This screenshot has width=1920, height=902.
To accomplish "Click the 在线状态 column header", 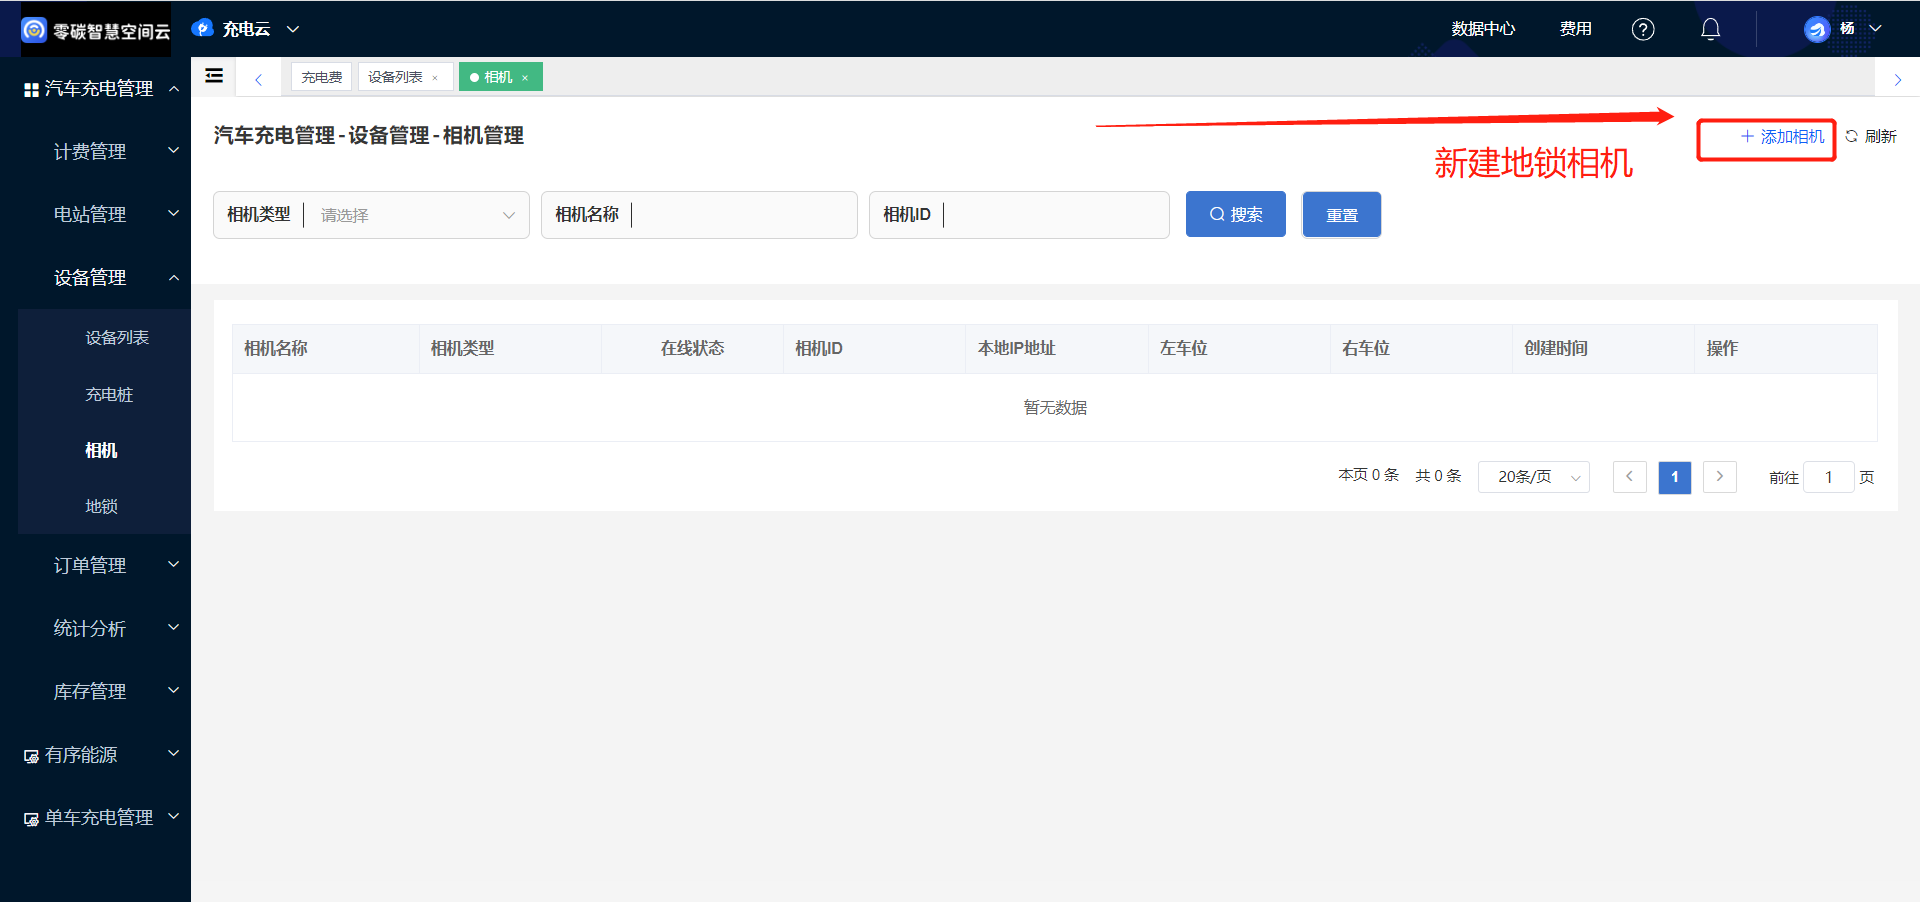I will click(692, 349).
